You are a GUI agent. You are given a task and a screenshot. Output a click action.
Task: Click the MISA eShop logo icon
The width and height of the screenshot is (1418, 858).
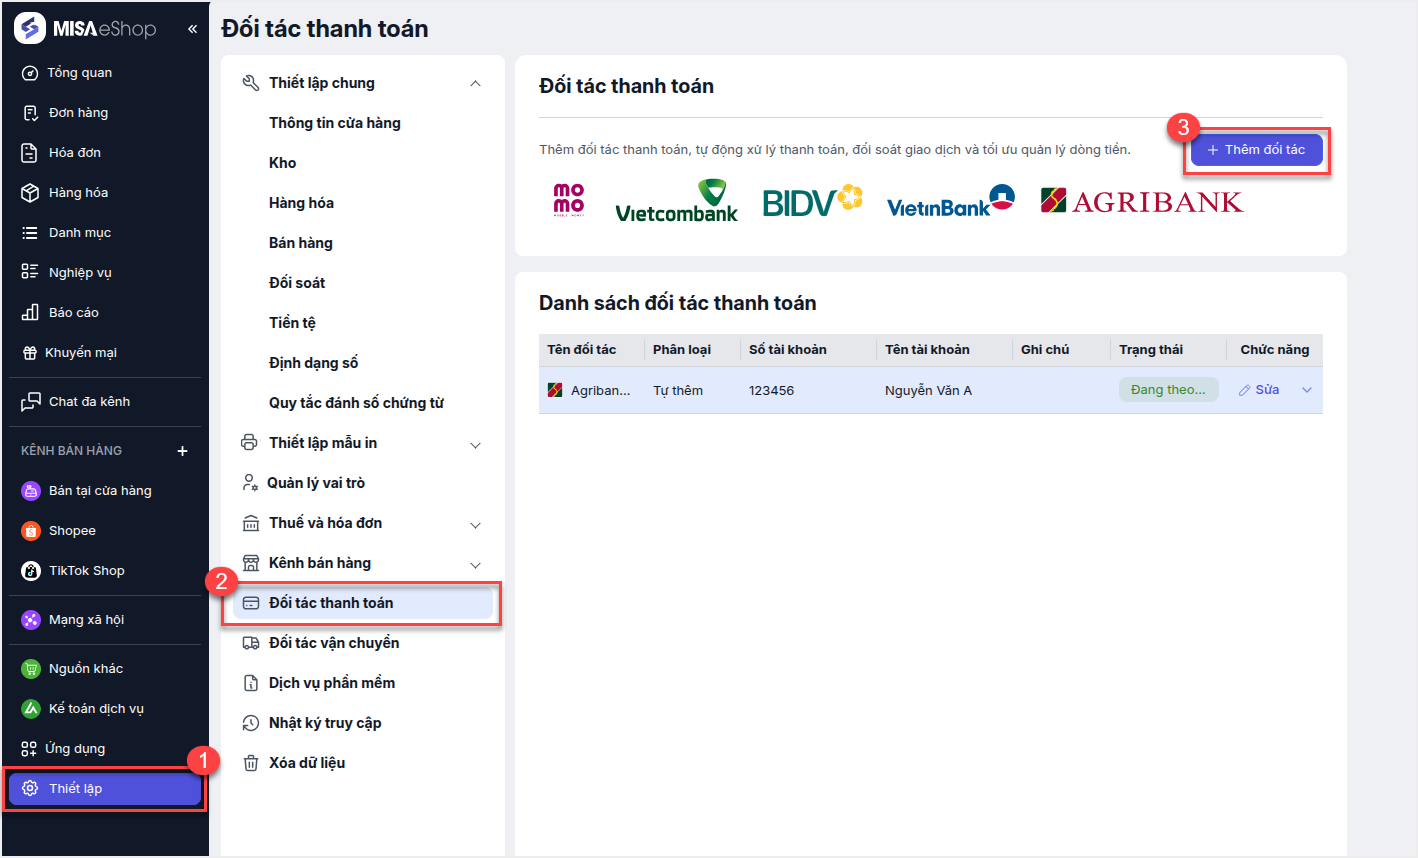pos(30,28)
